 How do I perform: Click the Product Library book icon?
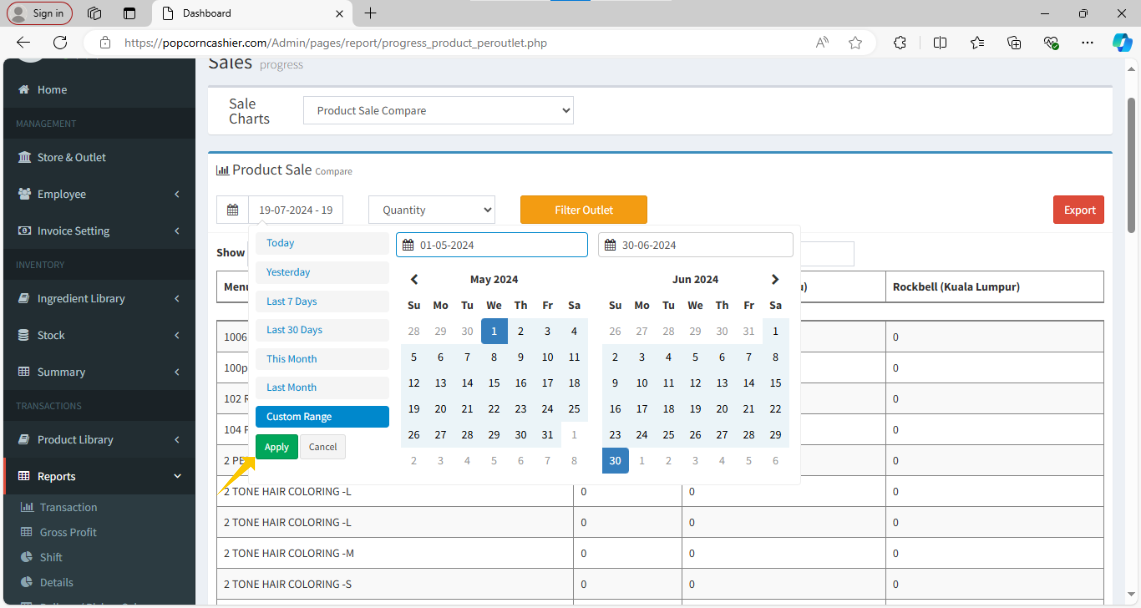coord(24,439)
